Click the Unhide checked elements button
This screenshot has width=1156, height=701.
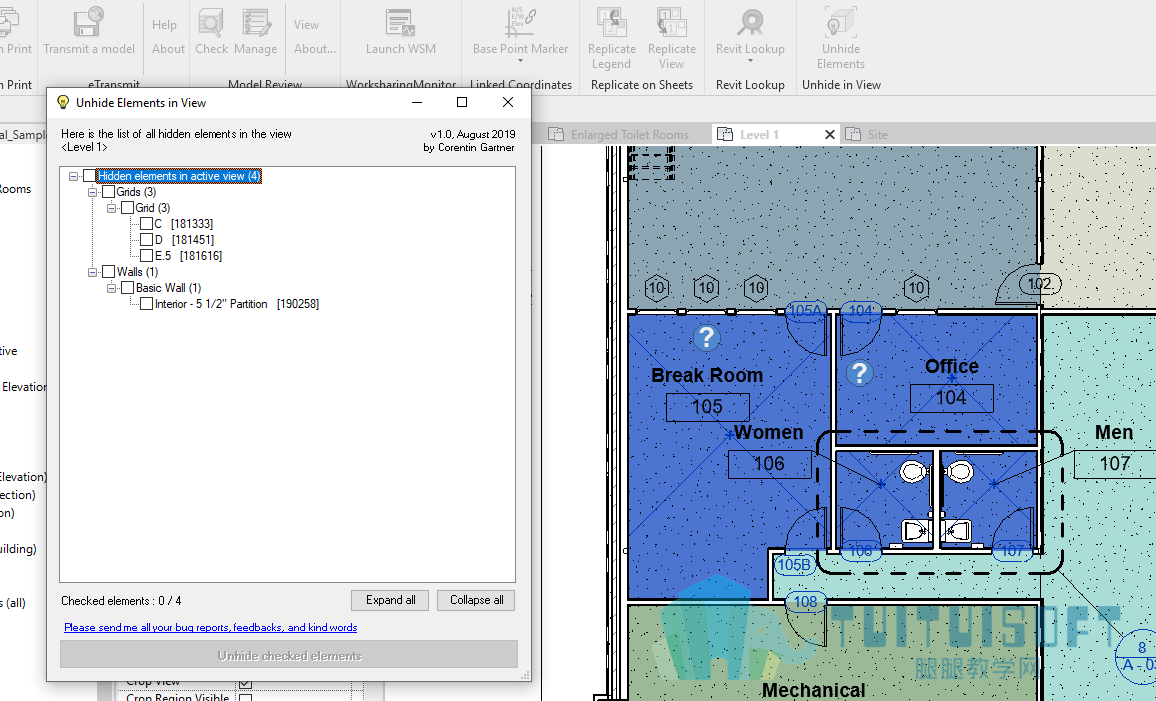click(289, 655)
